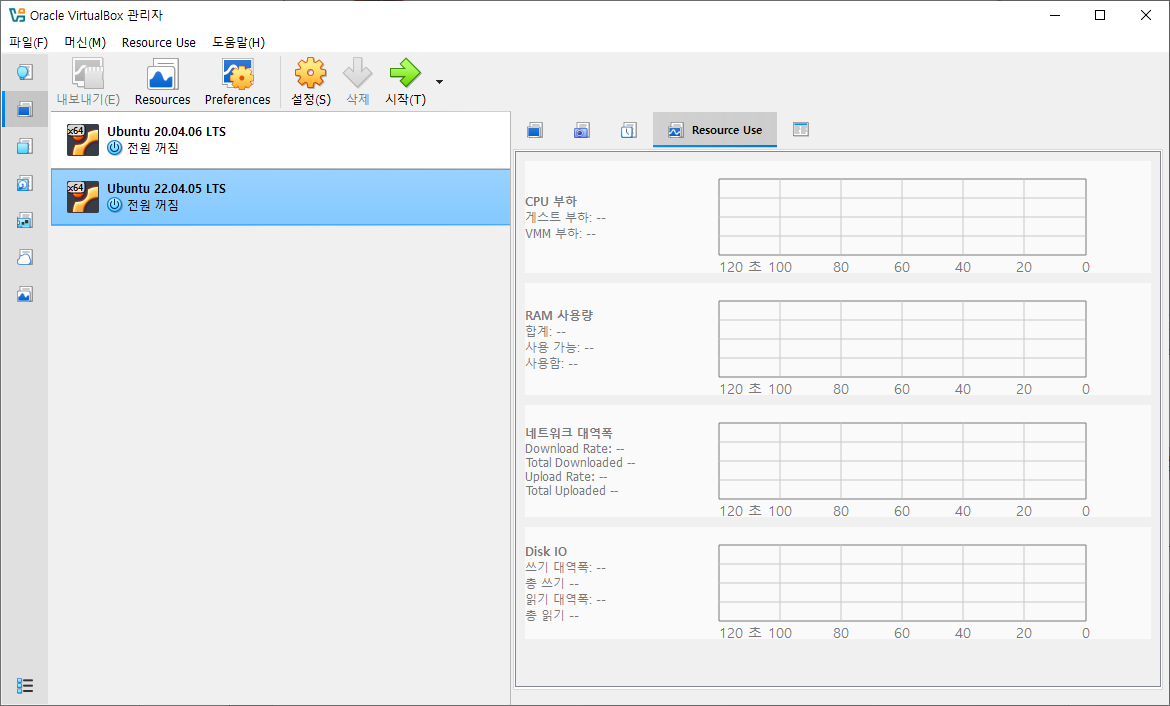Open the Resource Use menu in the menu bar

(159, 43)
